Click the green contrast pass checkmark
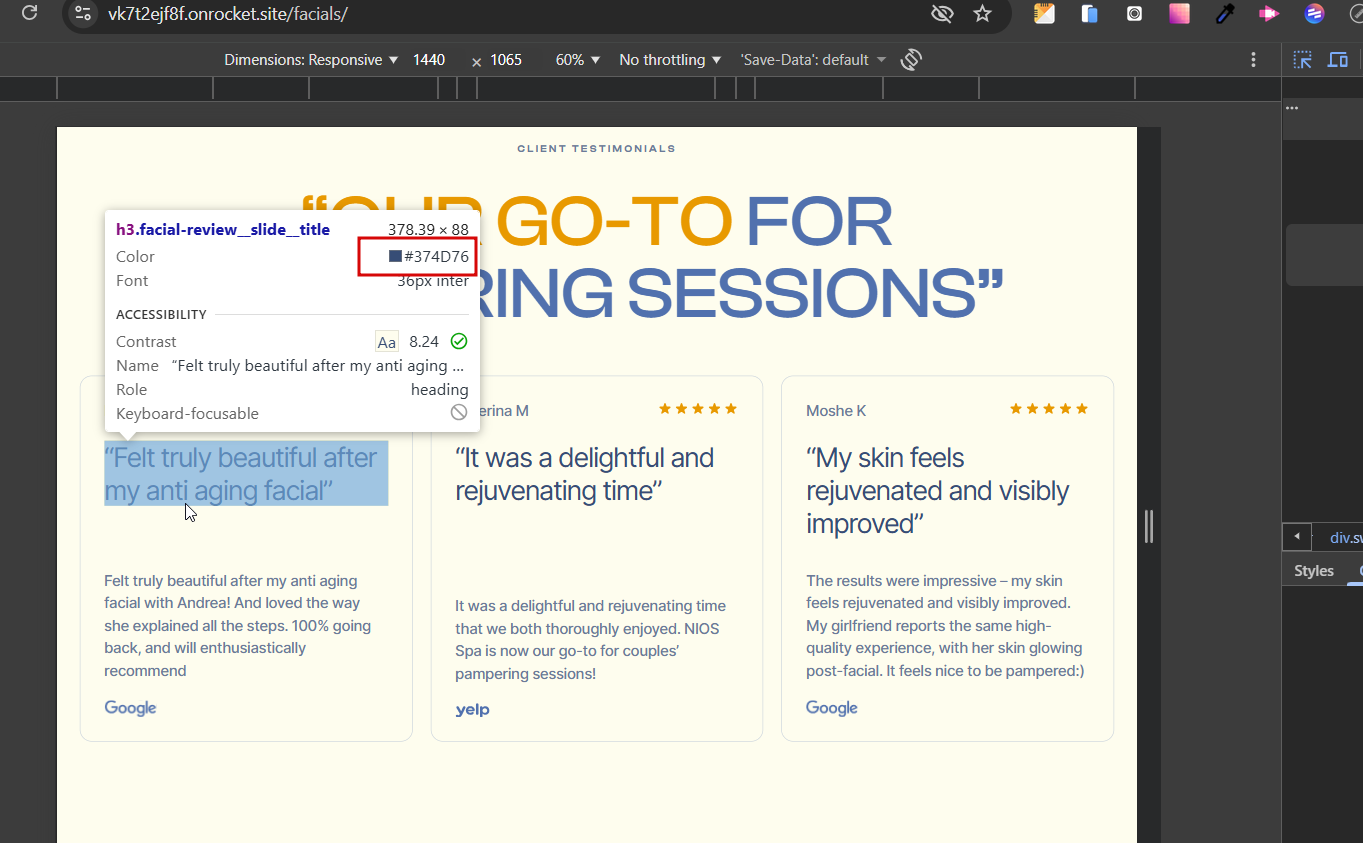1363x843 pixels. pos(459,341)
